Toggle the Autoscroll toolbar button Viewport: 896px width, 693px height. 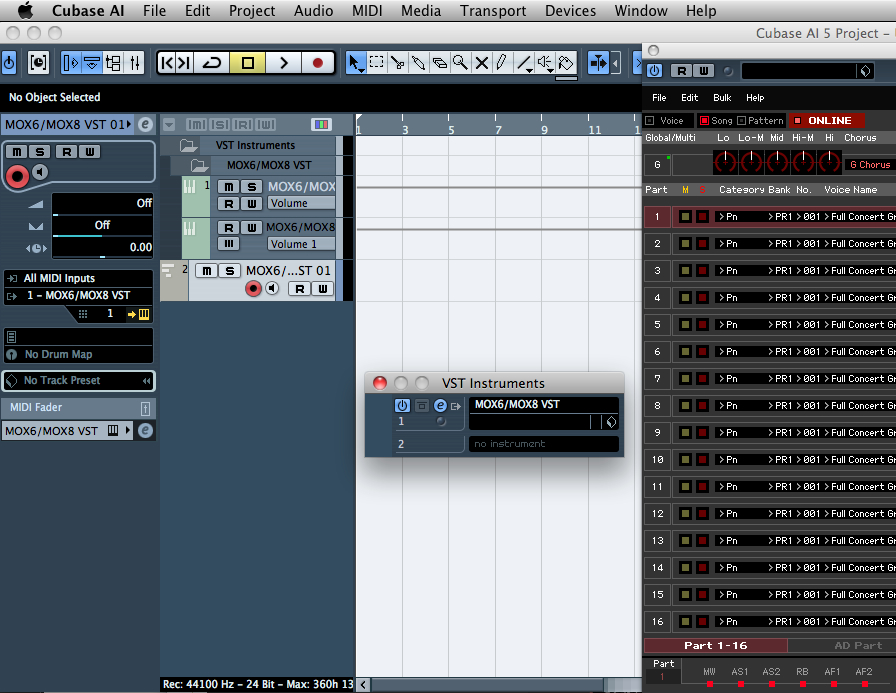[598, 62]
